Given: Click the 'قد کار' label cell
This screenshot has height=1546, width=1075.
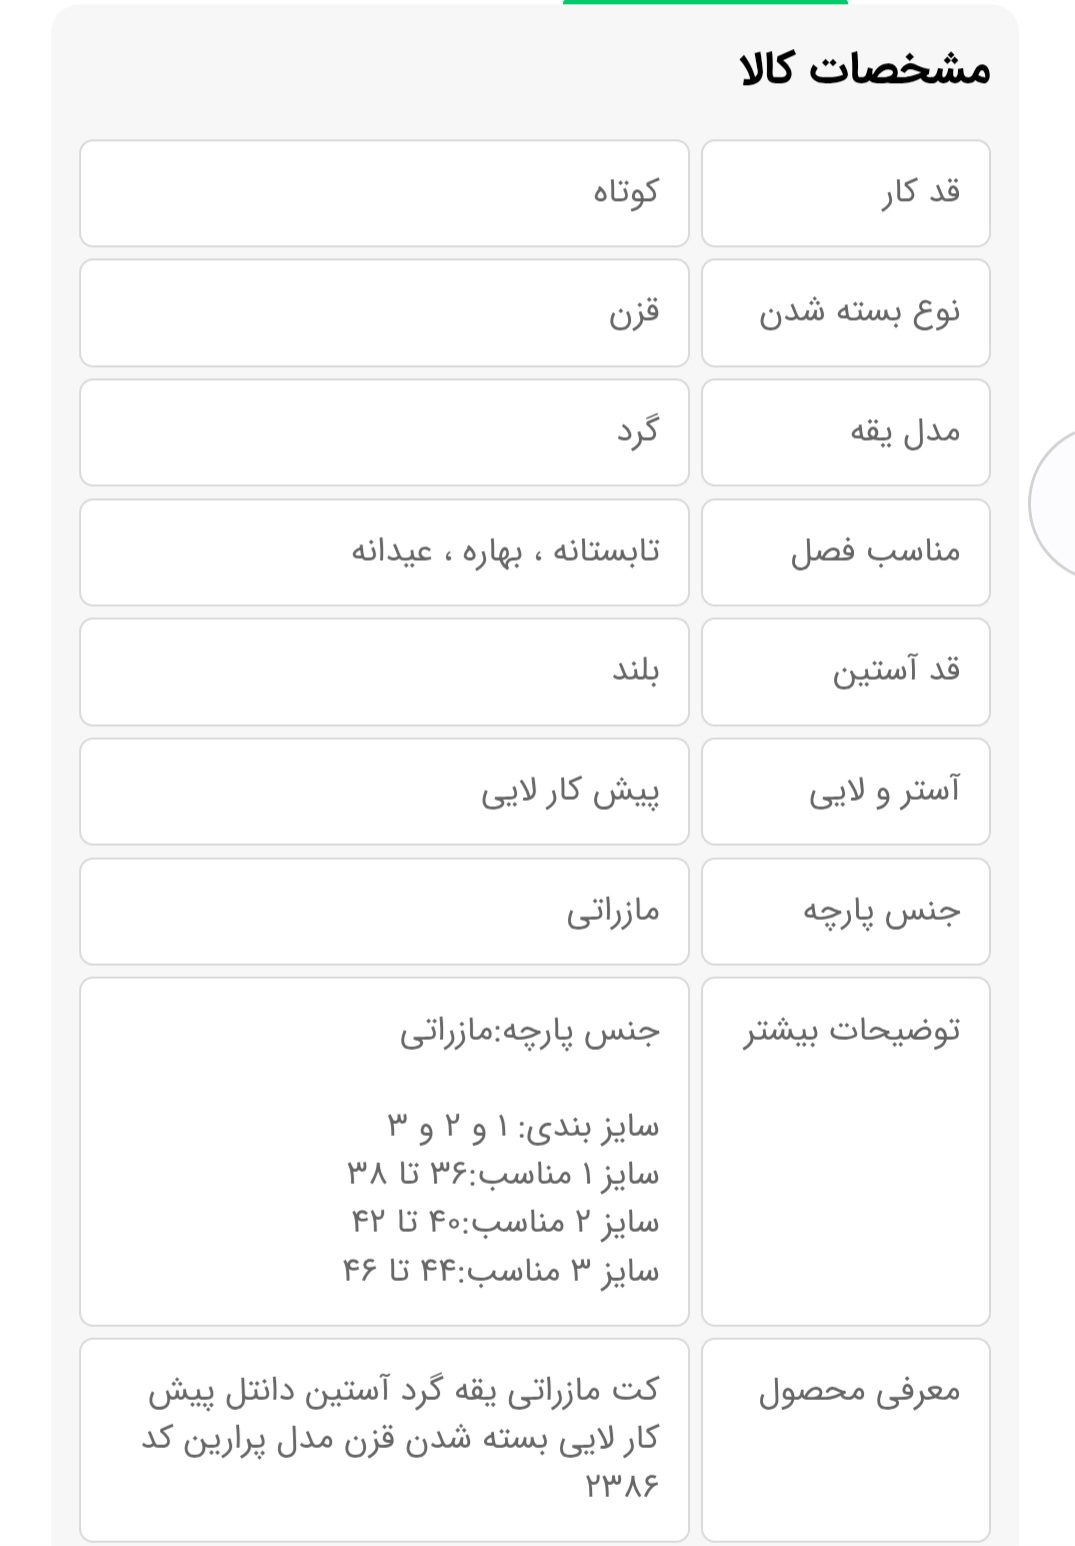Looking at the screenshot, I should click(x=845, y=193).
